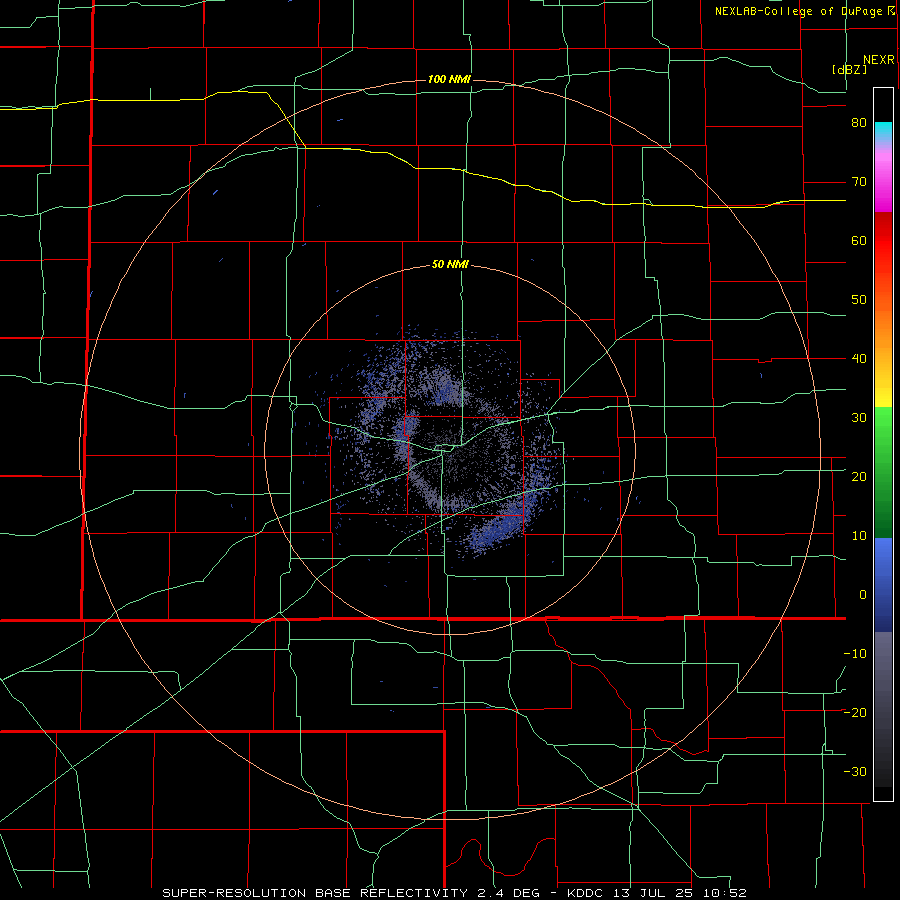Viewport: 900px width, 900px height.
Task: Click the -30 value on the dBZ scale
Action: point(855,771)
